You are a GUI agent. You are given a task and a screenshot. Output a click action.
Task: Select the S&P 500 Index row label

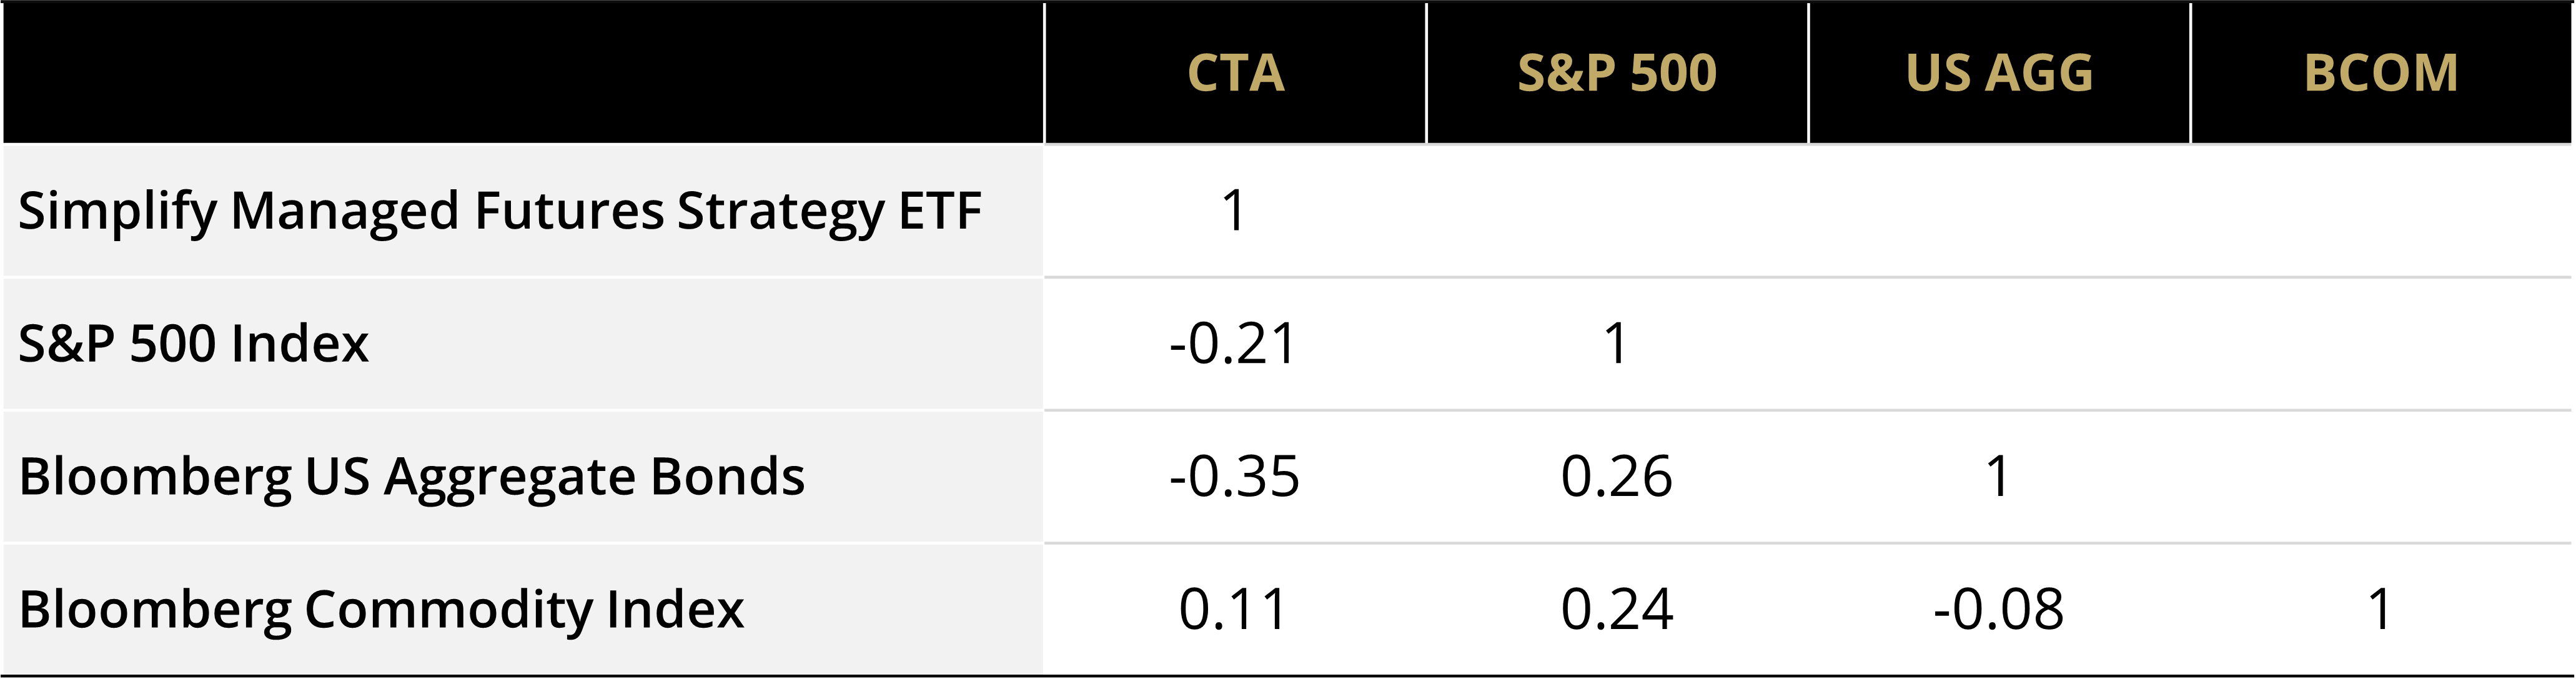click(x=194, y=344)
